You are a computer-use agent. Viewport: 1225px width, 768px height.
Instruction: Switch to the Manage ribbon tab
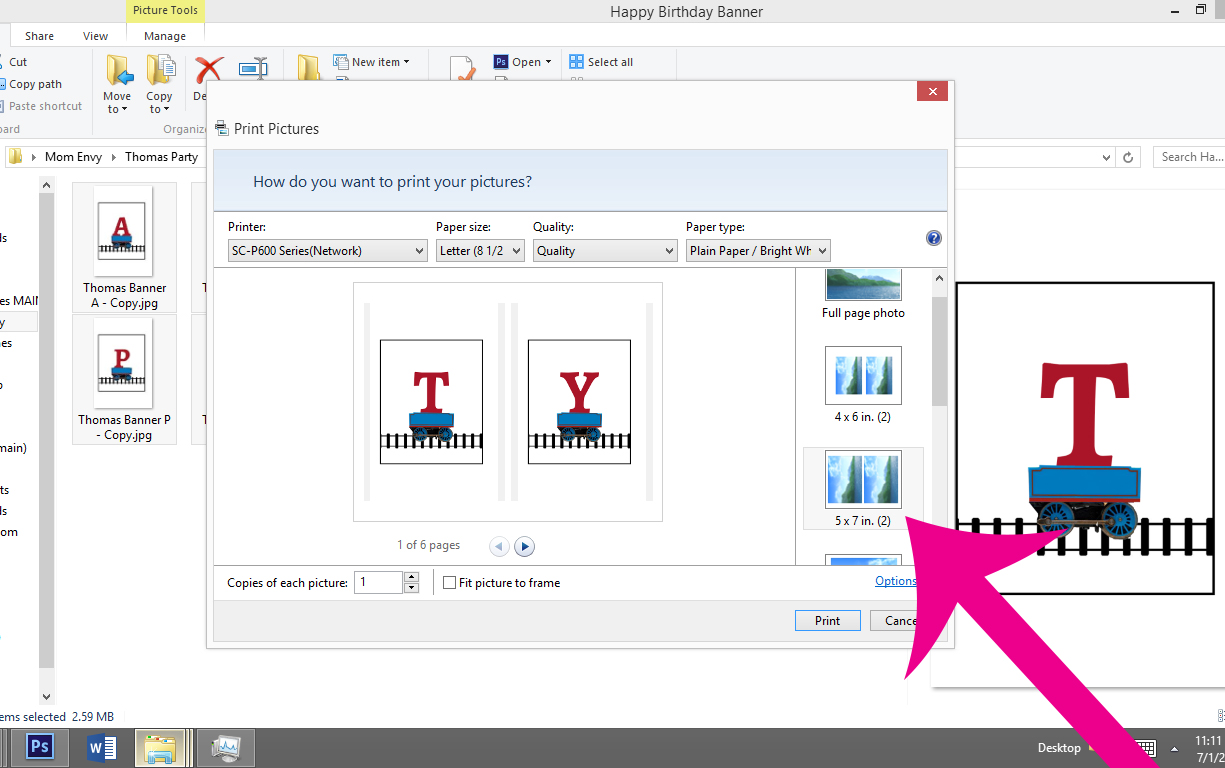point(165,36)
